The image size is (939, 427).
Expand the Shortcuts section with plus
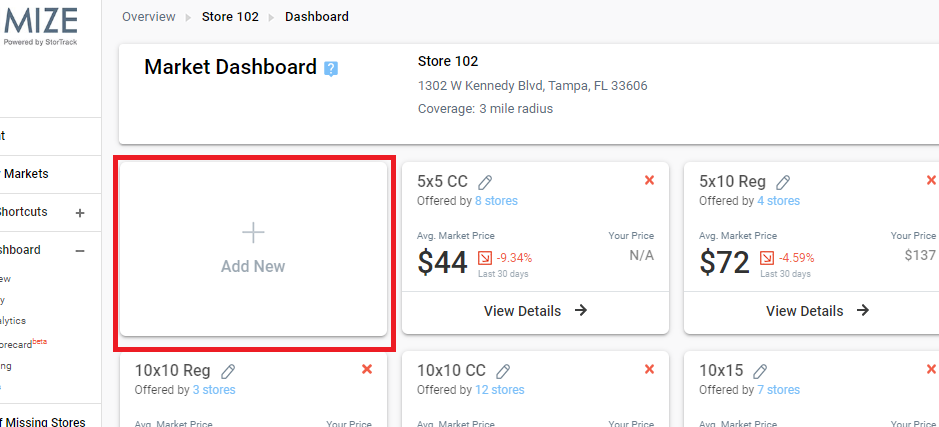click(x=80, y=213)
